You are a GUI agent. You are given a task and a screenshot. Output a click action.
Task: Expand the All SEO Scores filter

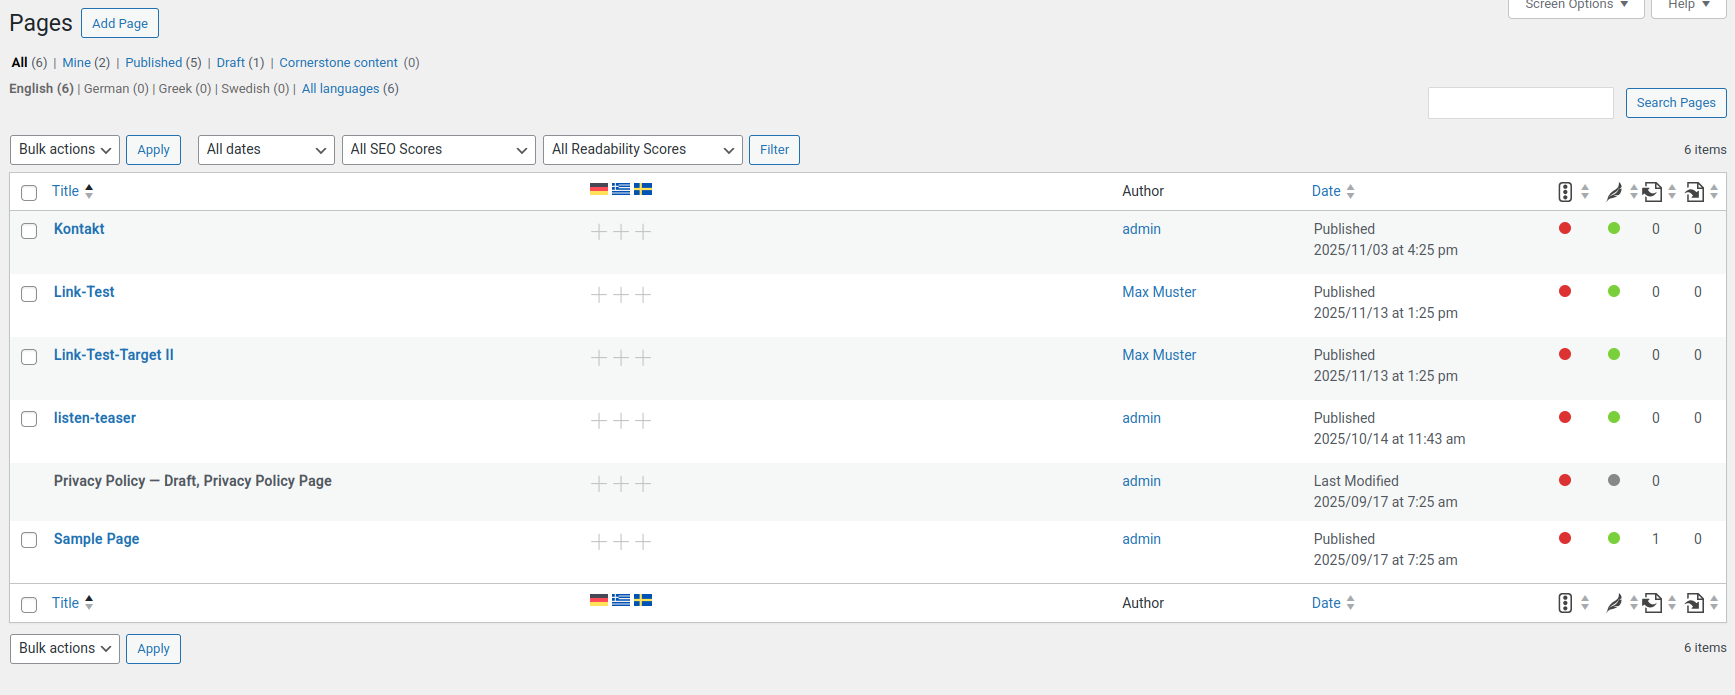[438, 150]
